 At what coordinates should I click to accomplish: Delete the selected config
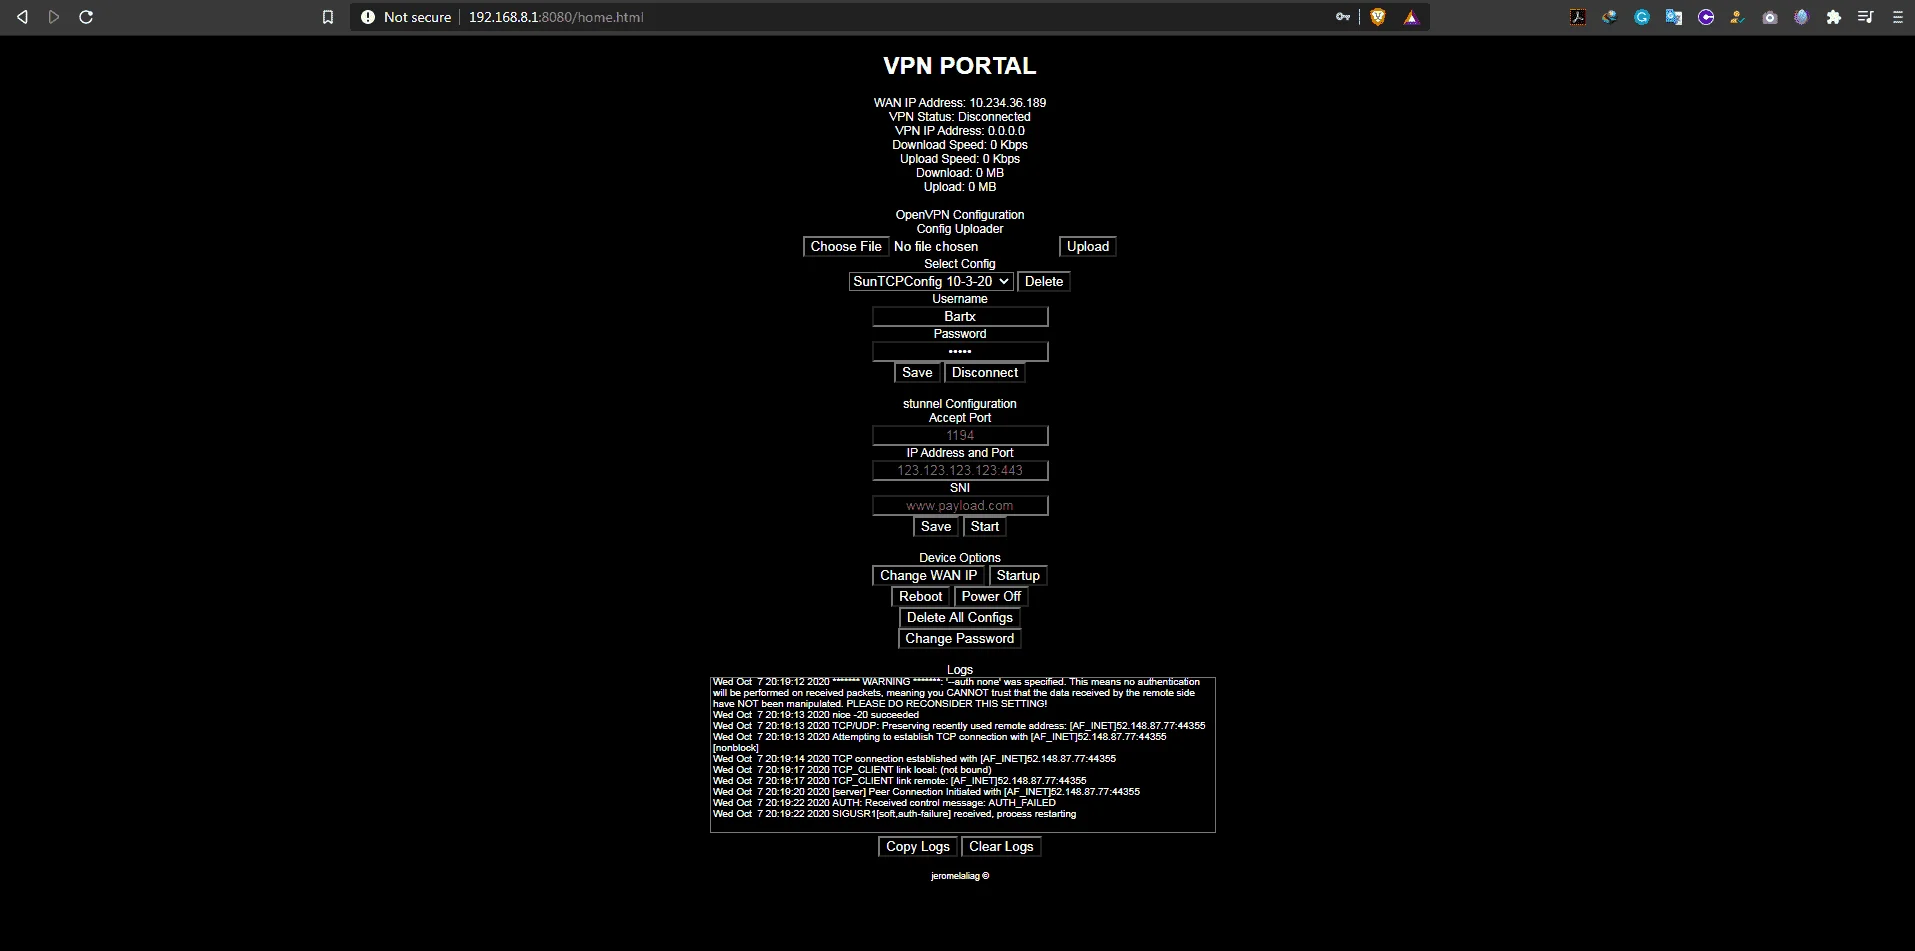[x=1044, y=282]
